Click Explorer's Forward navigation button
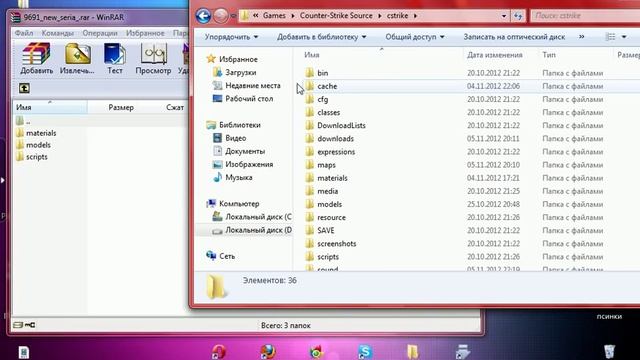The width and height of the screenshot is (640, 360). click(x=221, y=16)
